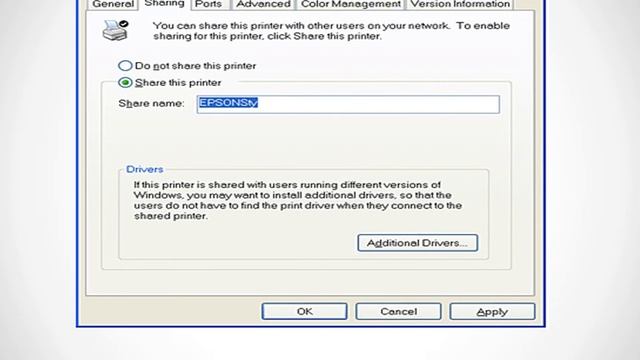Click the Drivers group label
The image size is (640, 360).
point(144,169)
